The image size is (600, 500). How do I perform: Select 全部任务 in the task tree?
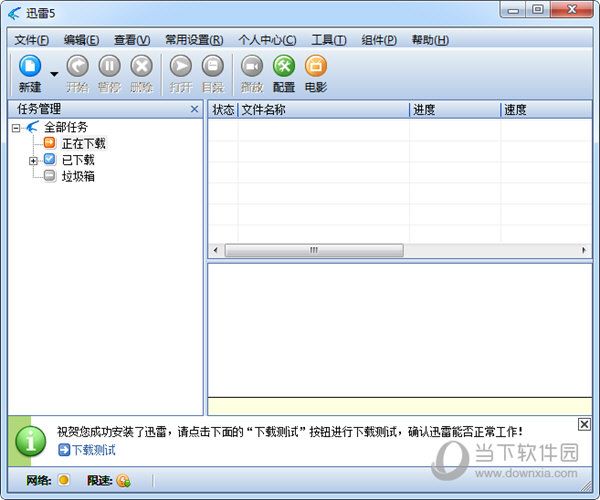[x=66, y=127]
